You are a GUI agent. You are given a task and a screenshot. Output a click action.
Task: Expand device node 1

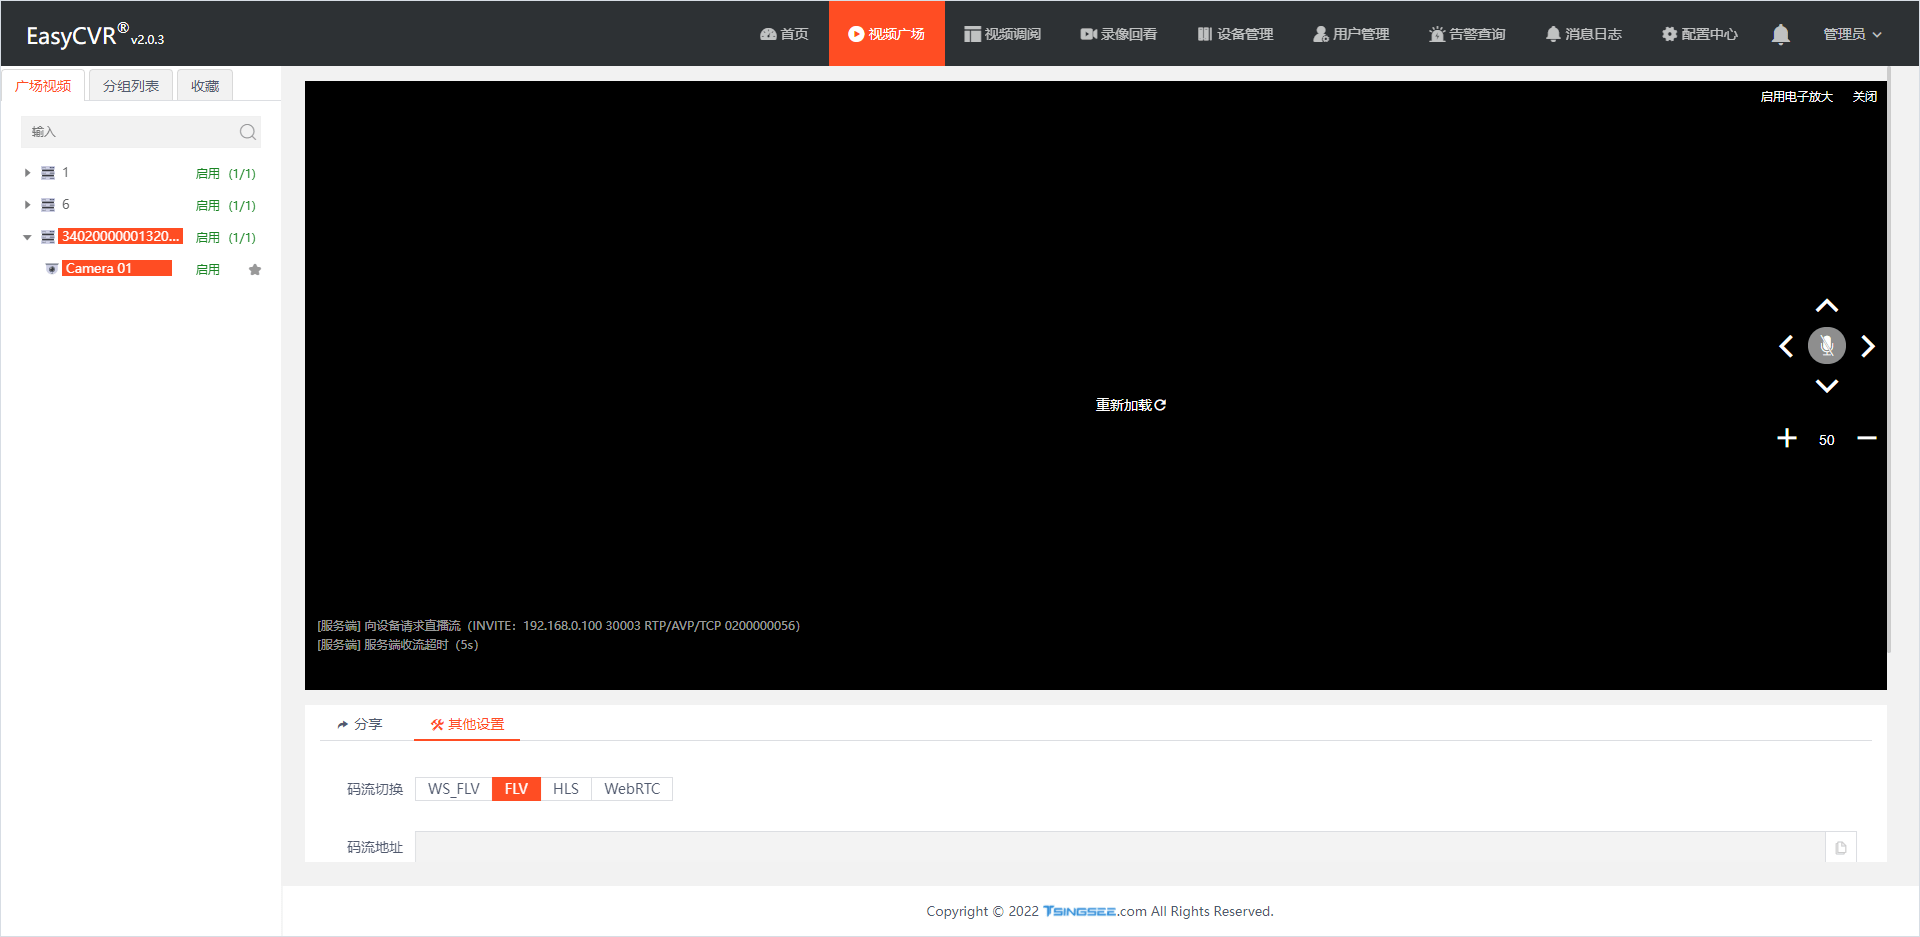[27, 173]
